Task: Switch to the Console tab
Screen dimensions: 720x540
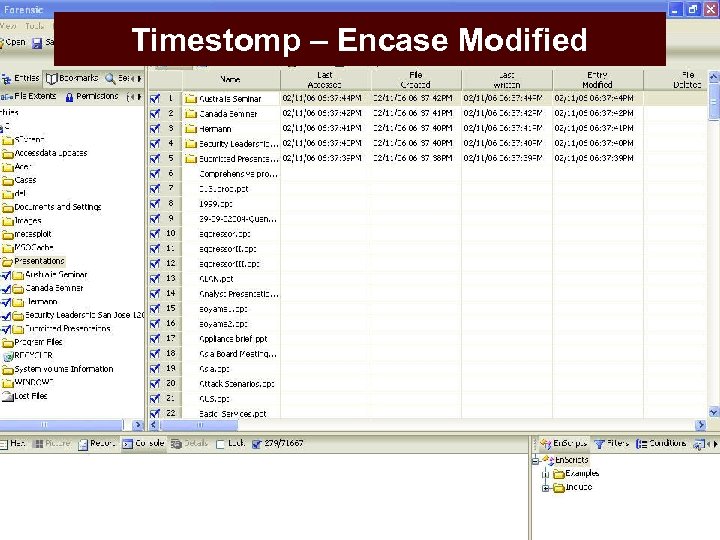Action: point(143,444)
